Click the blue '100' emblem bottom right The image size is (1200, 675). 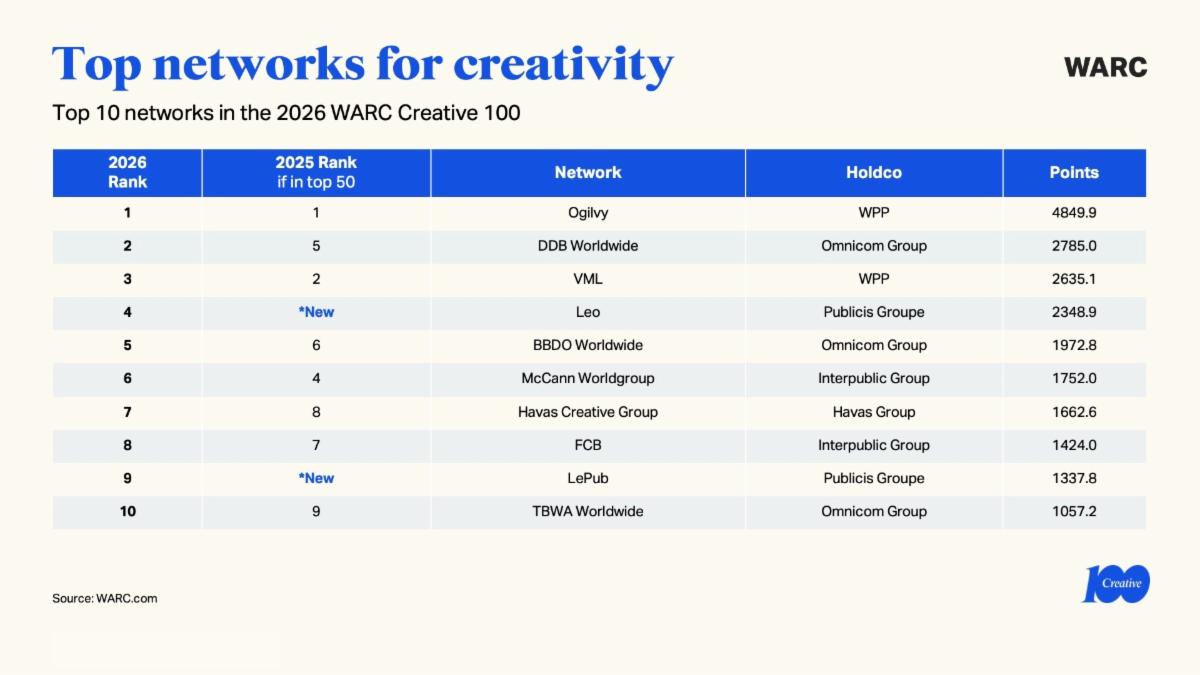(1119, 583)
